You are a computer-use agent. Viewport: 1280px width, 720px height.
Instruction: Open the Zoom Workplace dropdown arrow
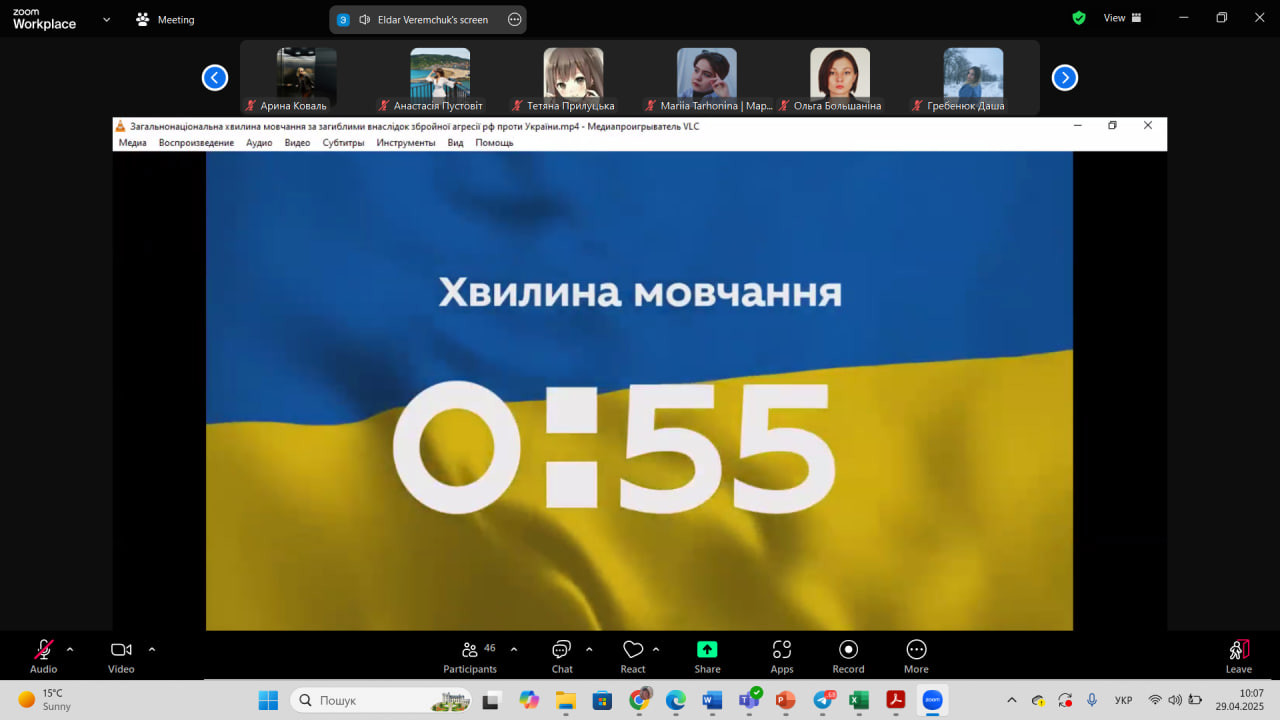(107, 19)
